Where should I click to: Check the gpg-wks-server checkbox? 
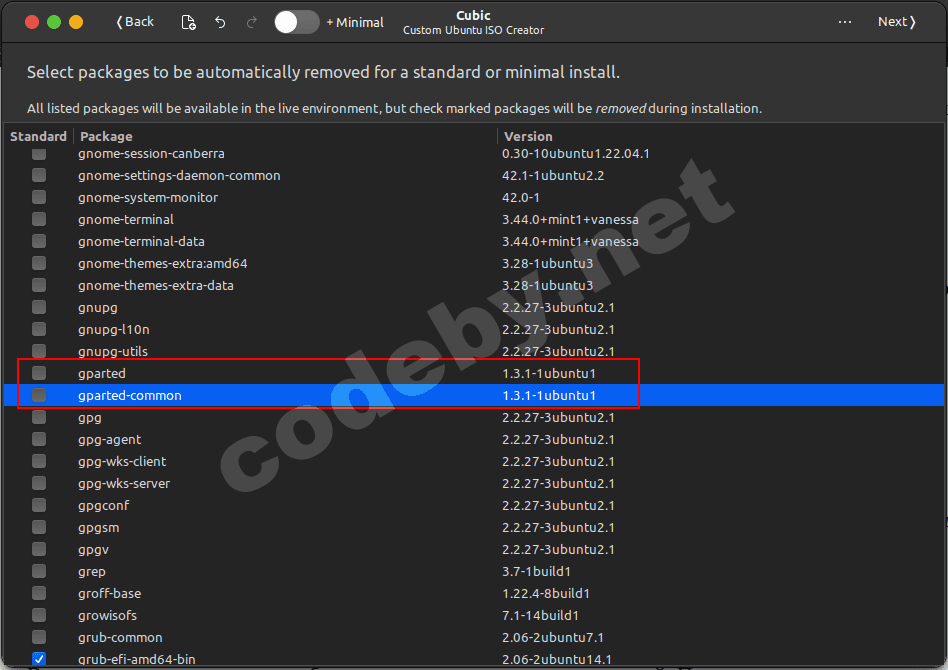click(x=39, y=483)
